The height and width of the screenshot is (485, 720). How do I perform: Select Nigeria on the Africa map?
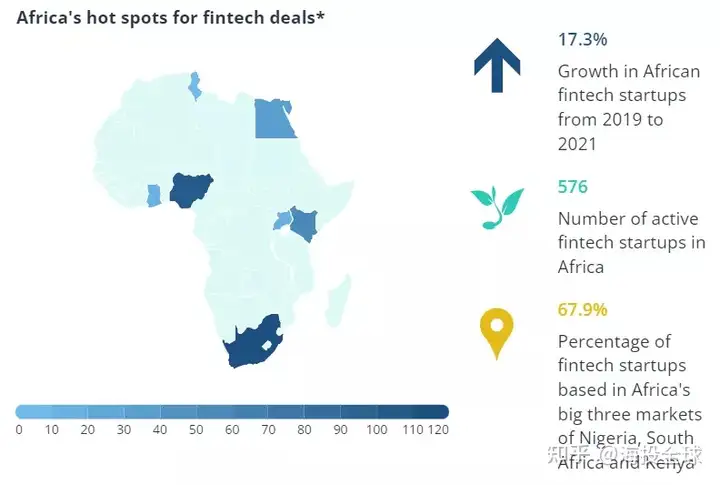(191, 190)
